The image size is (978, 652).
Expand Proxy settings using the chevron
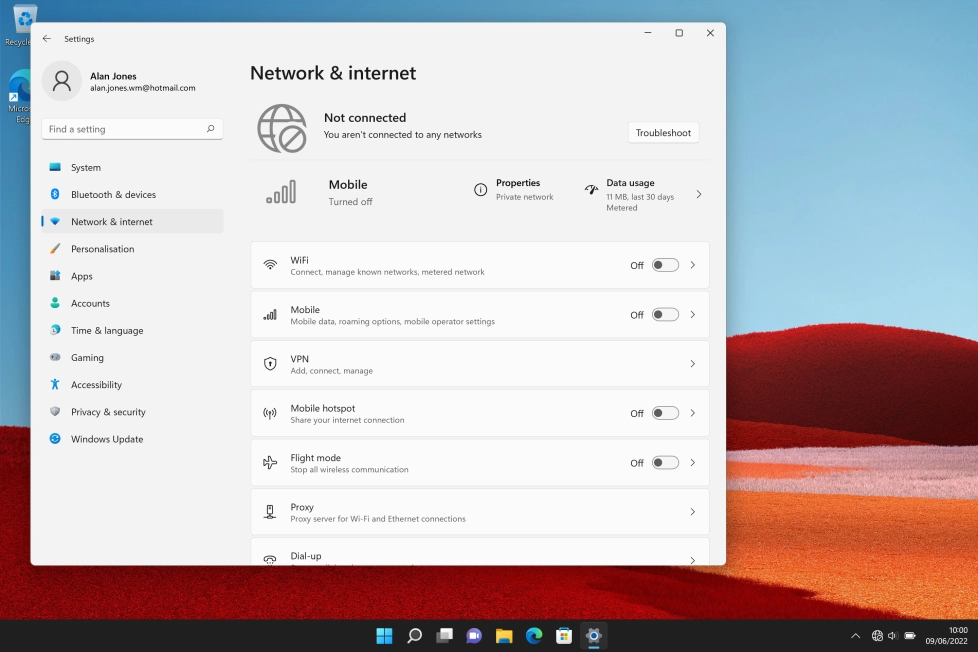point(692,512)
